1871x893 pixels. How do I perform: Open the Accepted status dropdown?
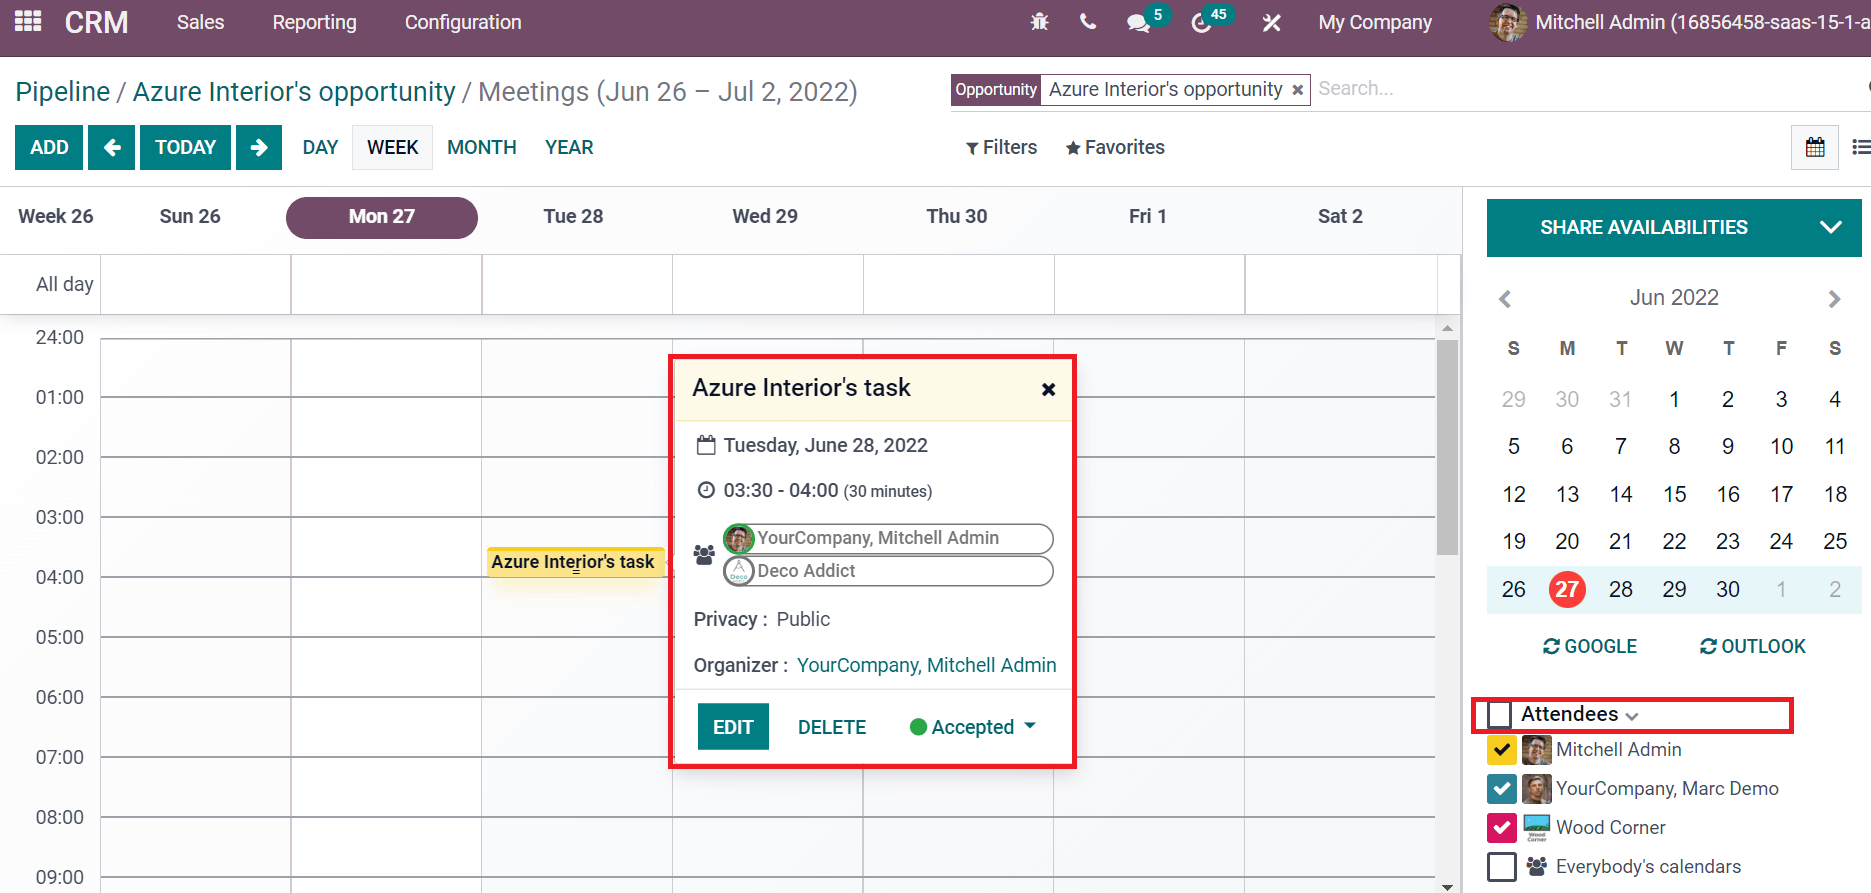[972, 727]
